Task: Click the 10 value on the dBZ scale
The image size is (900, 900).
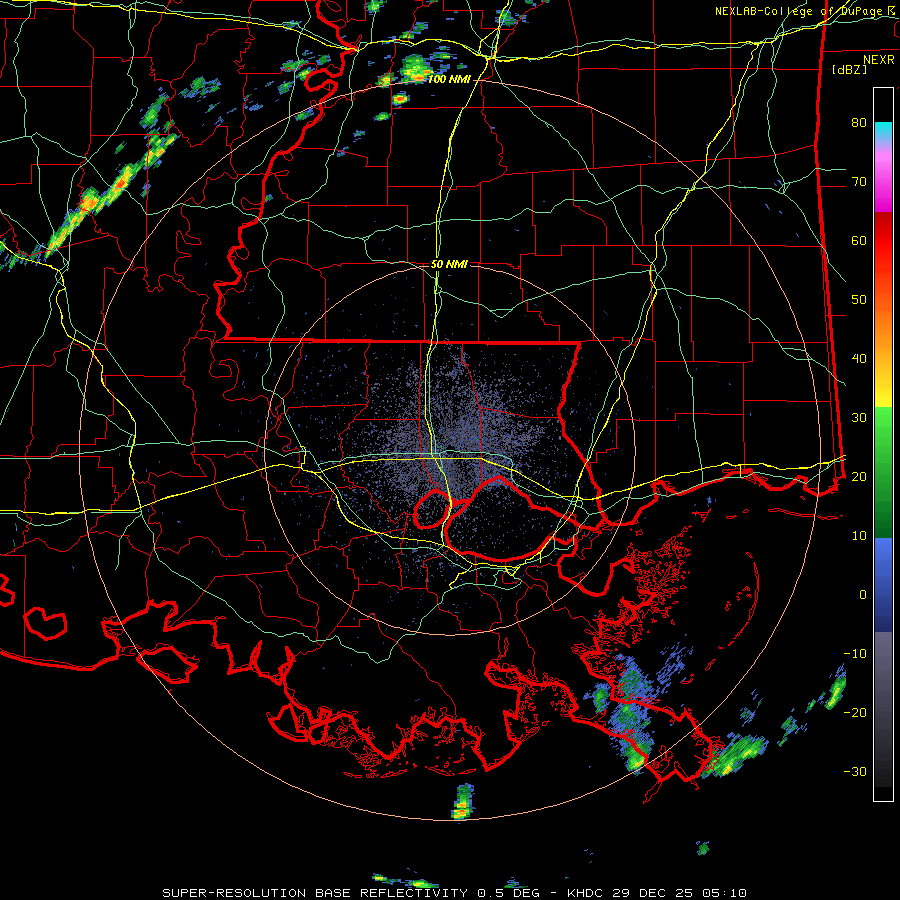Action: pos(859,536)
